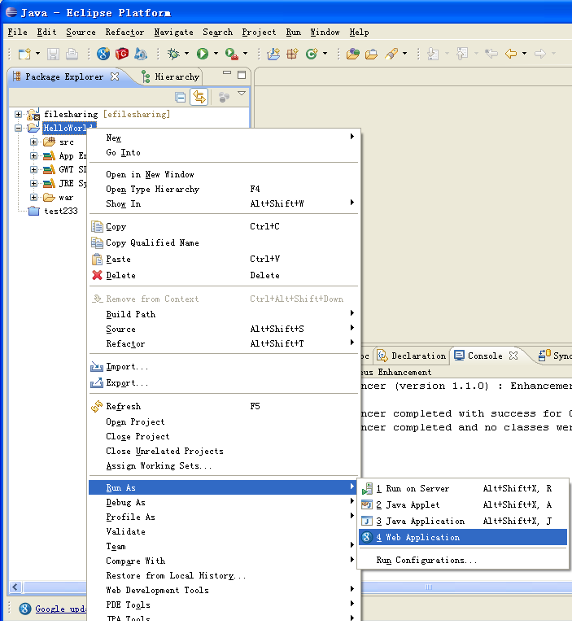Screen dimensions: 572x621
Task: Select Copy Qualified Name in context menu
Action: pos(224,243)
